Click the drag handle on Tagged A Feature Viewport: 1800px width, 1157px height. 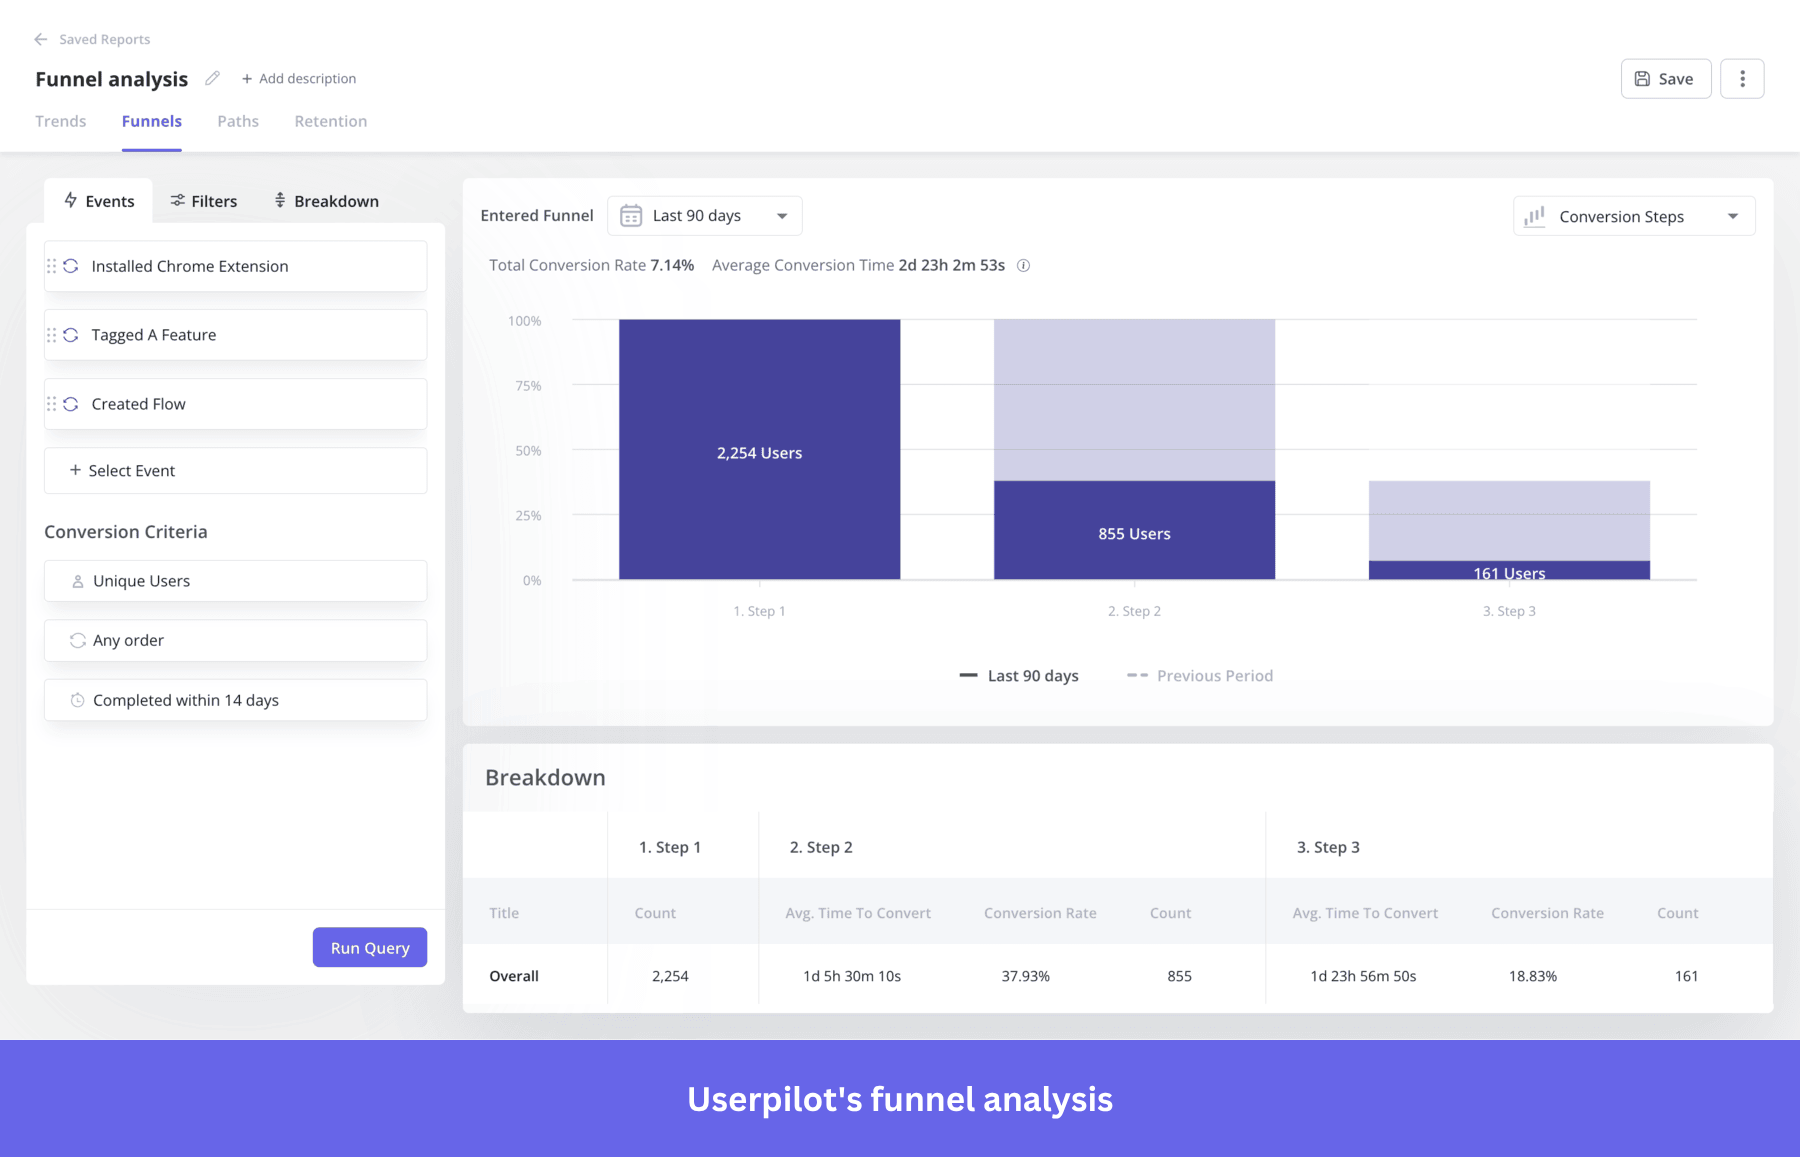pos(53,334)
